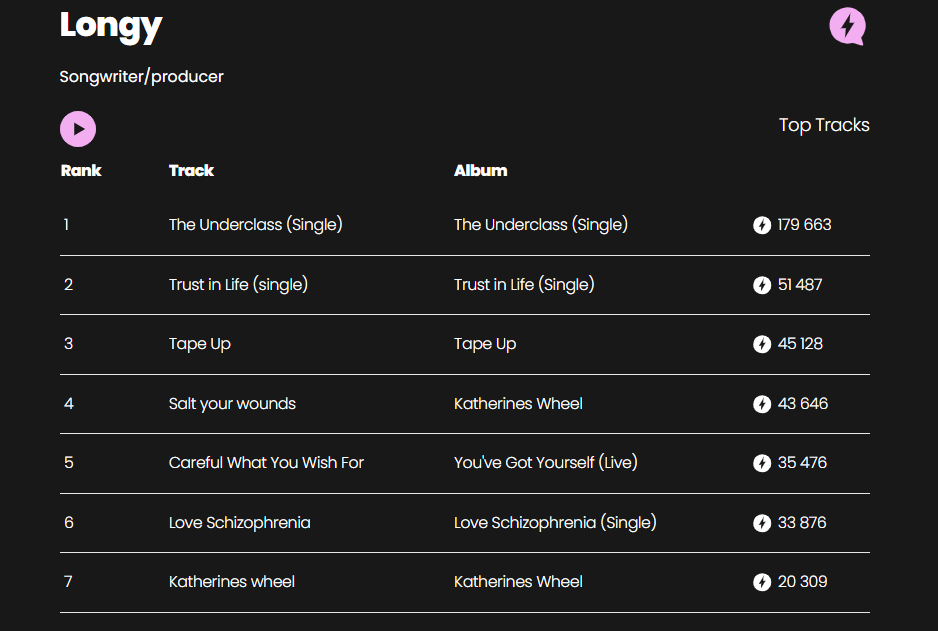Viewport: 938px width, 631px height.
Task: Play the Tape Up track title
Action: pyautogui.click(x=200, y=344)
